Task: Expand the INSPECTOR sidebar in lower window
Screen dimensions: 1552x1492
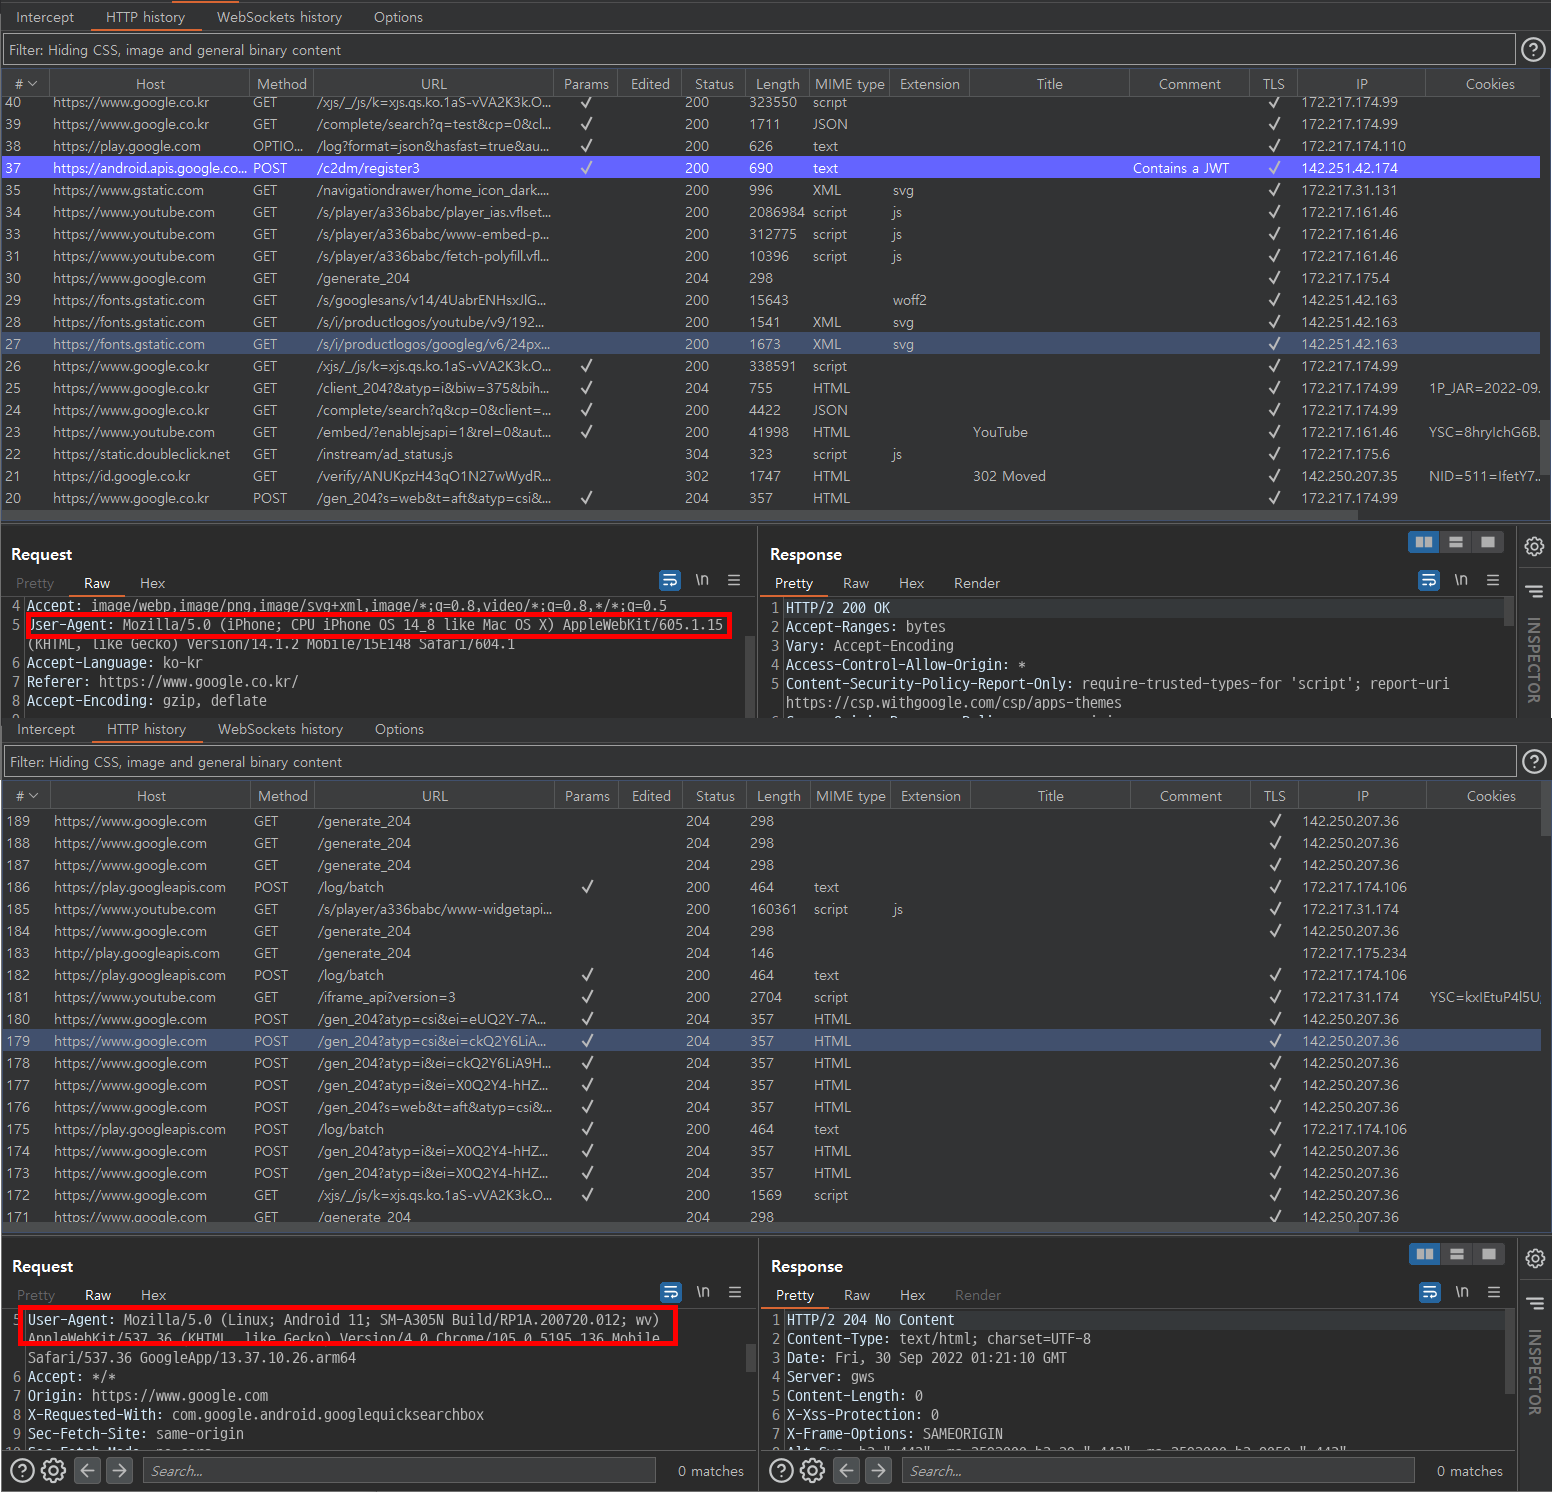Action: (x=1535, y=1372)
